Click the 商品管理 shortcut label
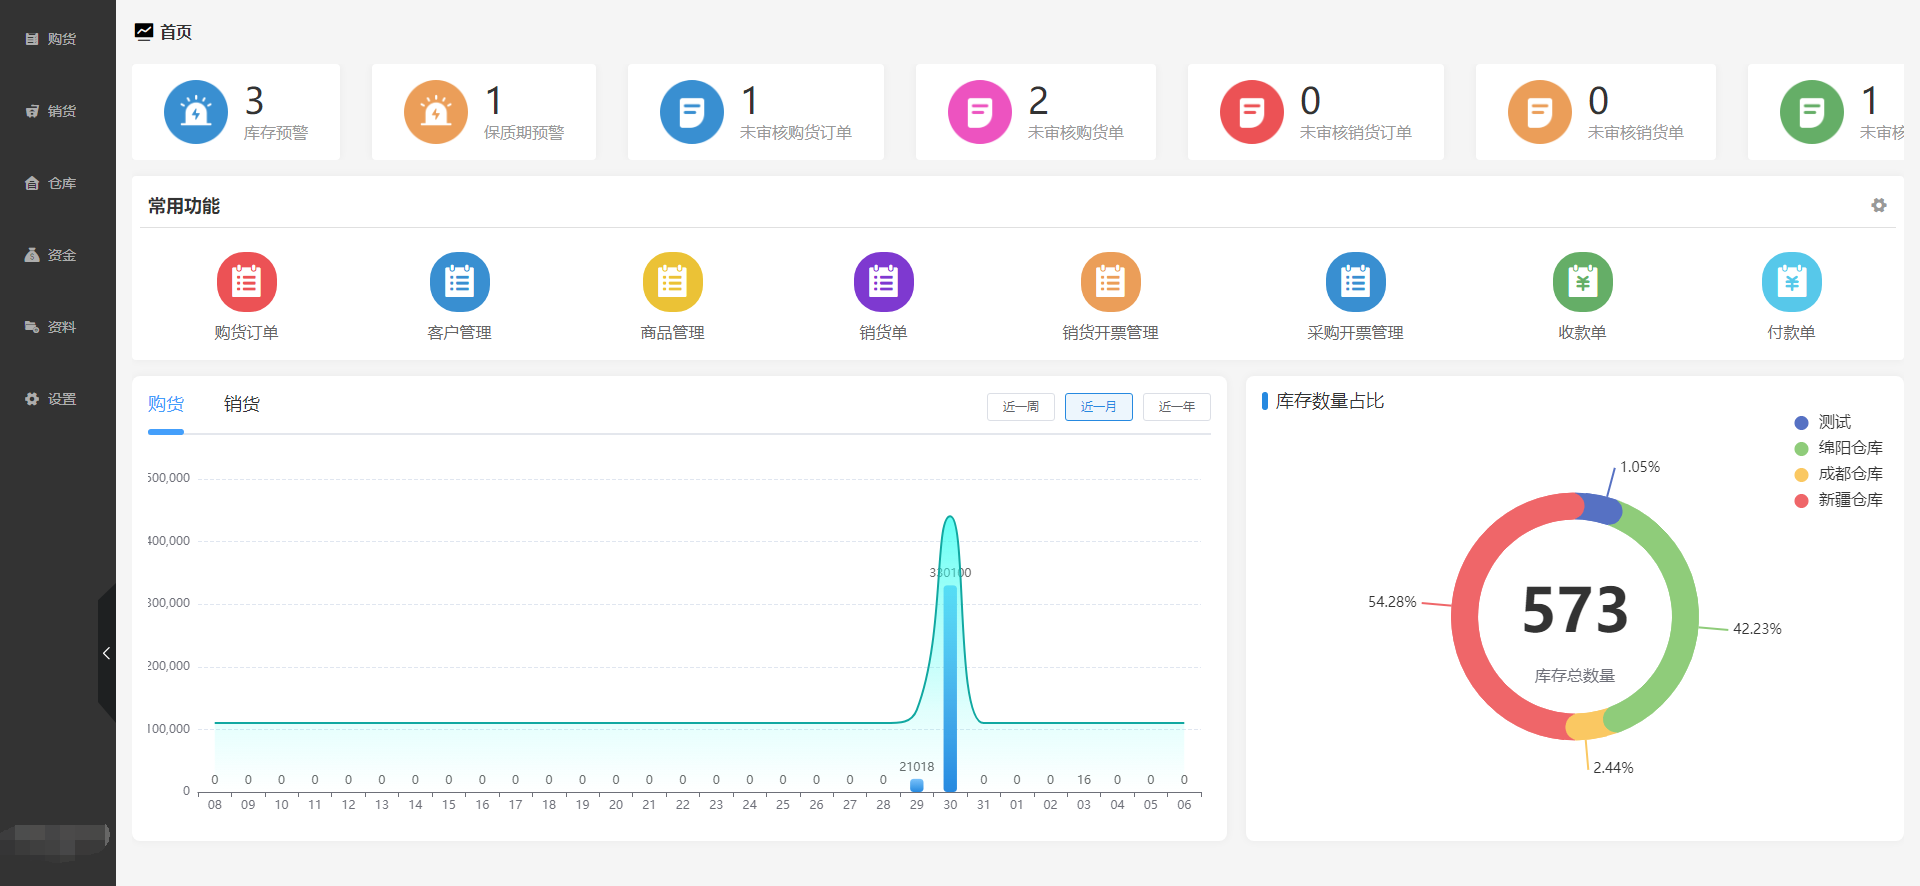 point(673,333)
